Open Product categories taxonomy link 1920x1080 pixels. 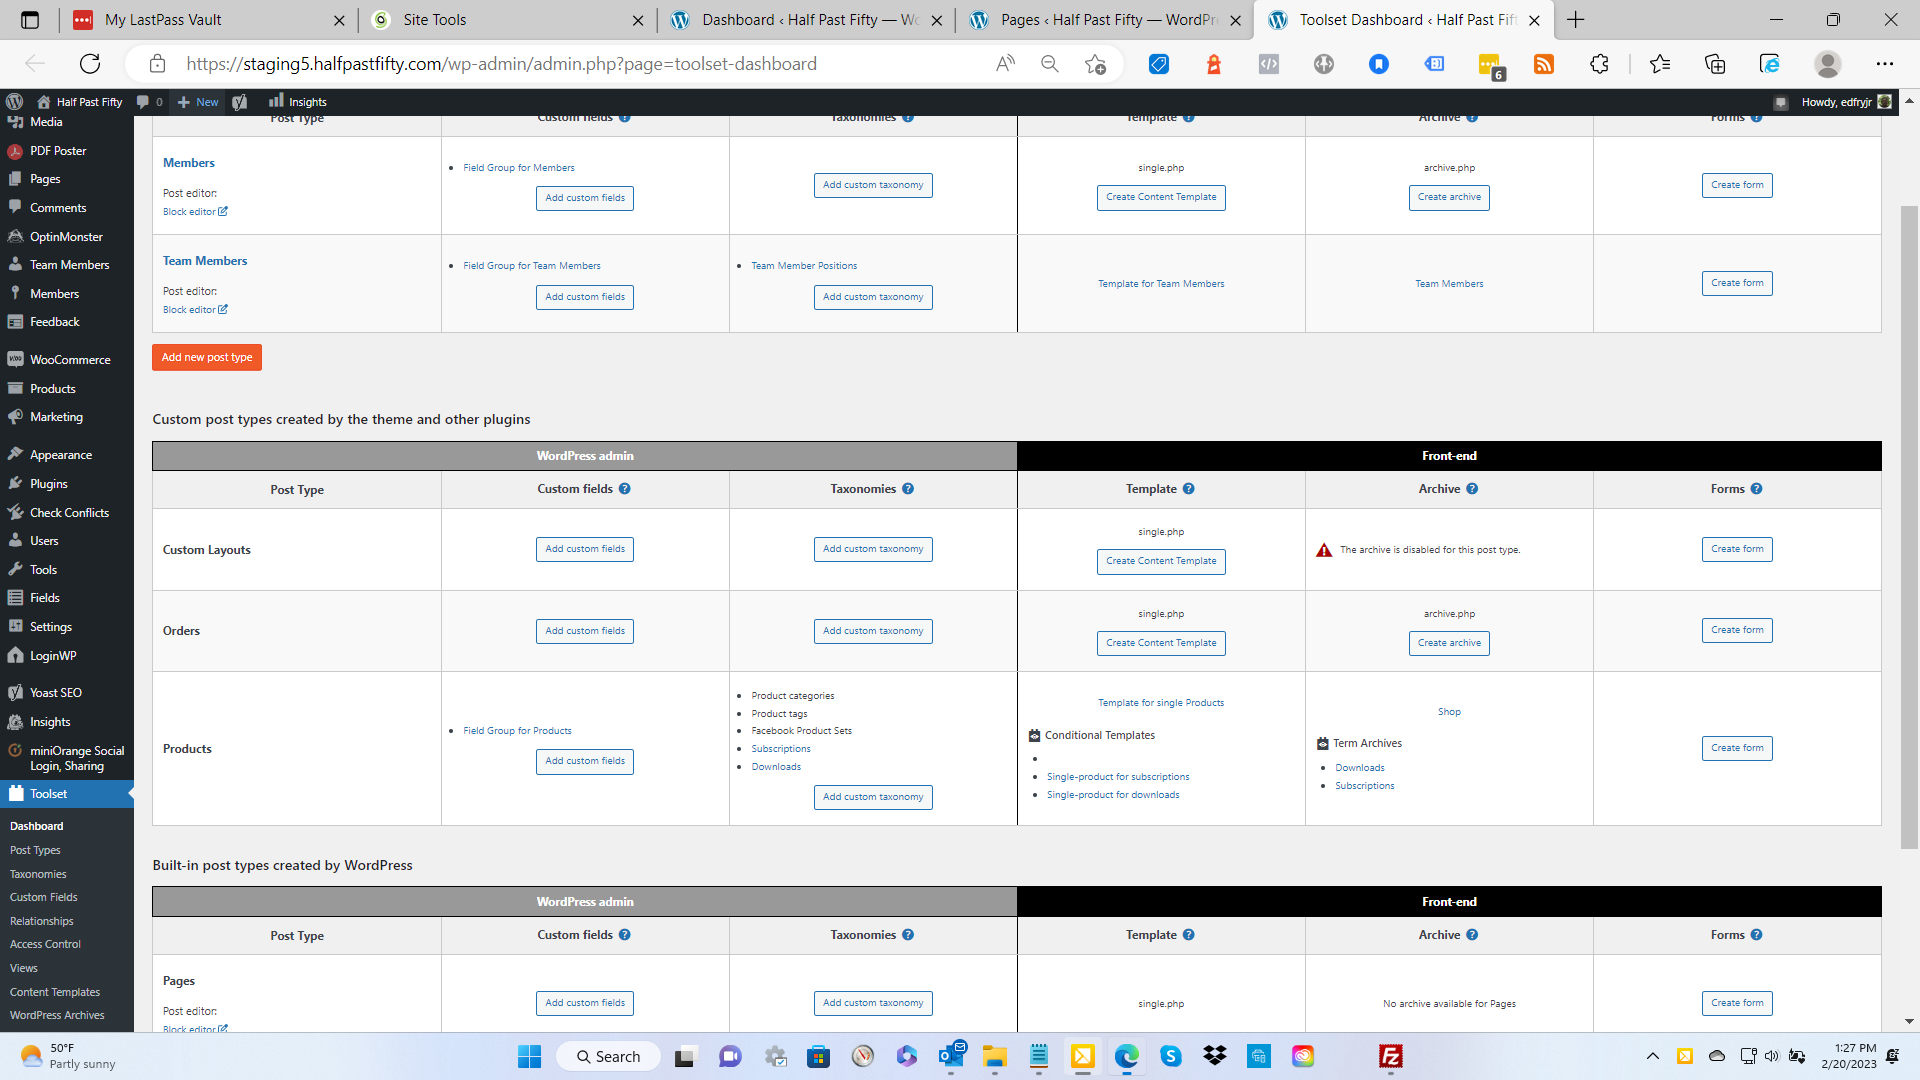[792, 696]
